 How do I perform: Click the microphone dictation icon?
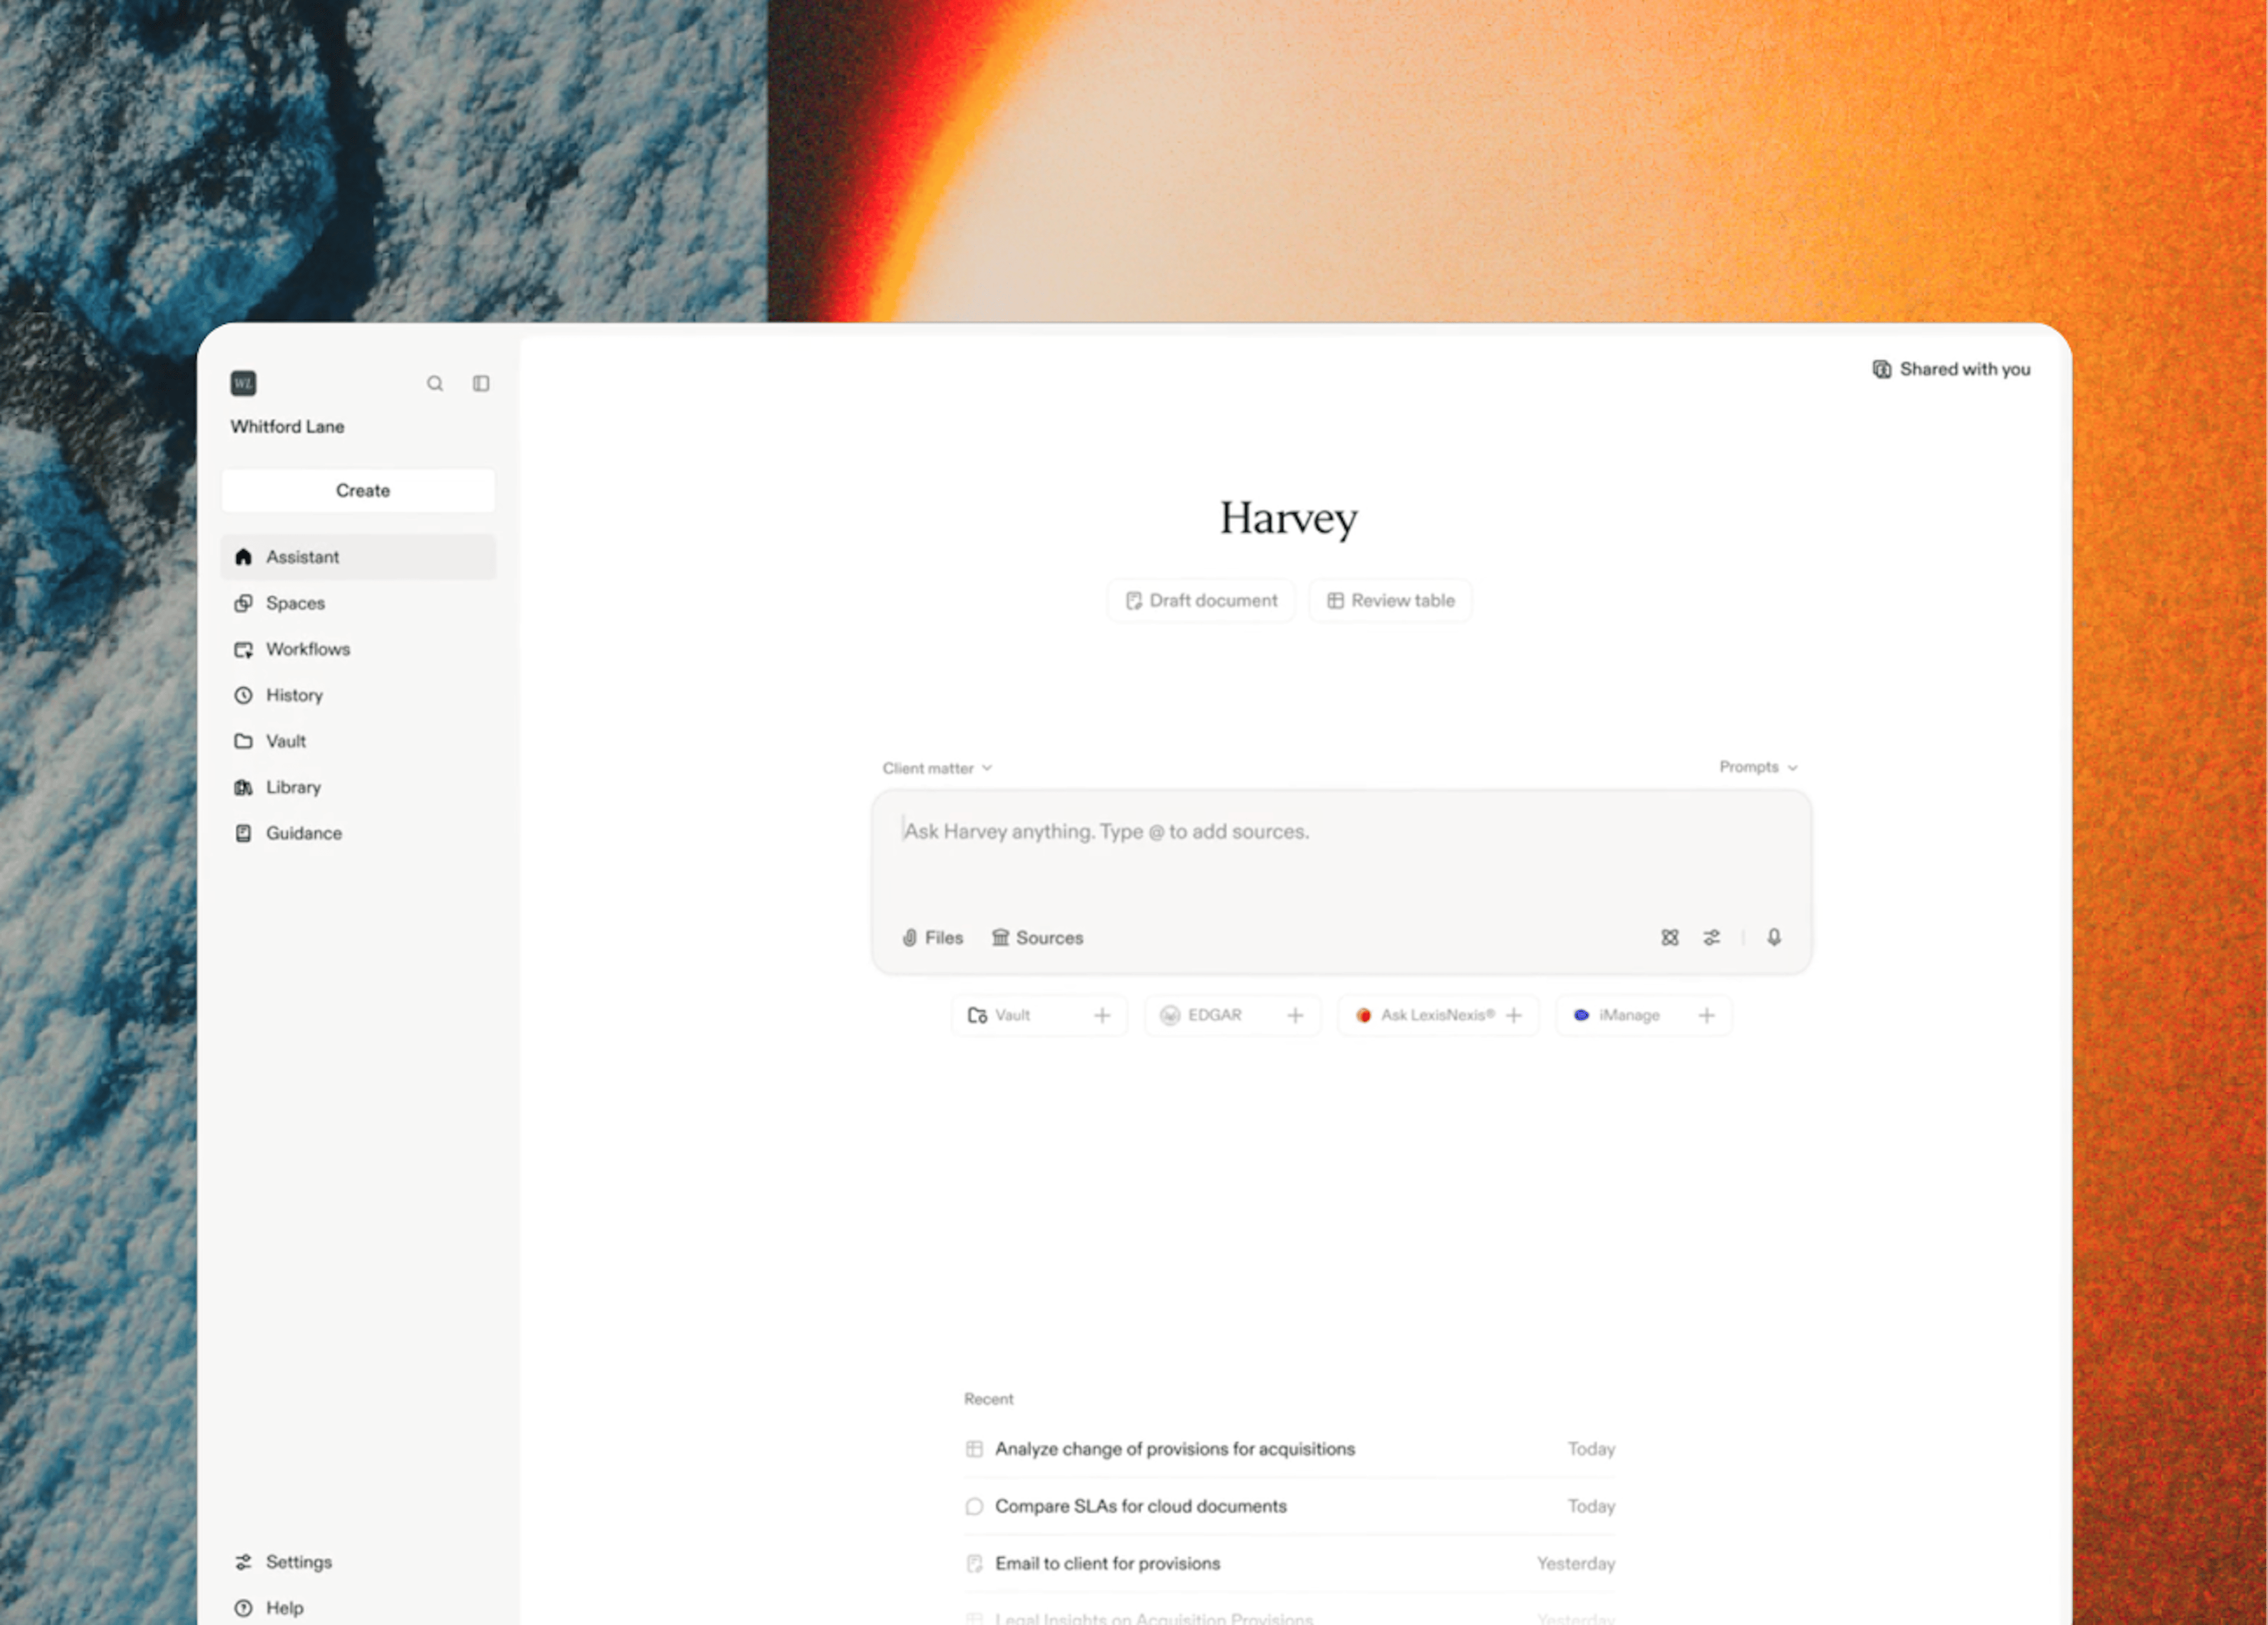[x=1773, y=937]
